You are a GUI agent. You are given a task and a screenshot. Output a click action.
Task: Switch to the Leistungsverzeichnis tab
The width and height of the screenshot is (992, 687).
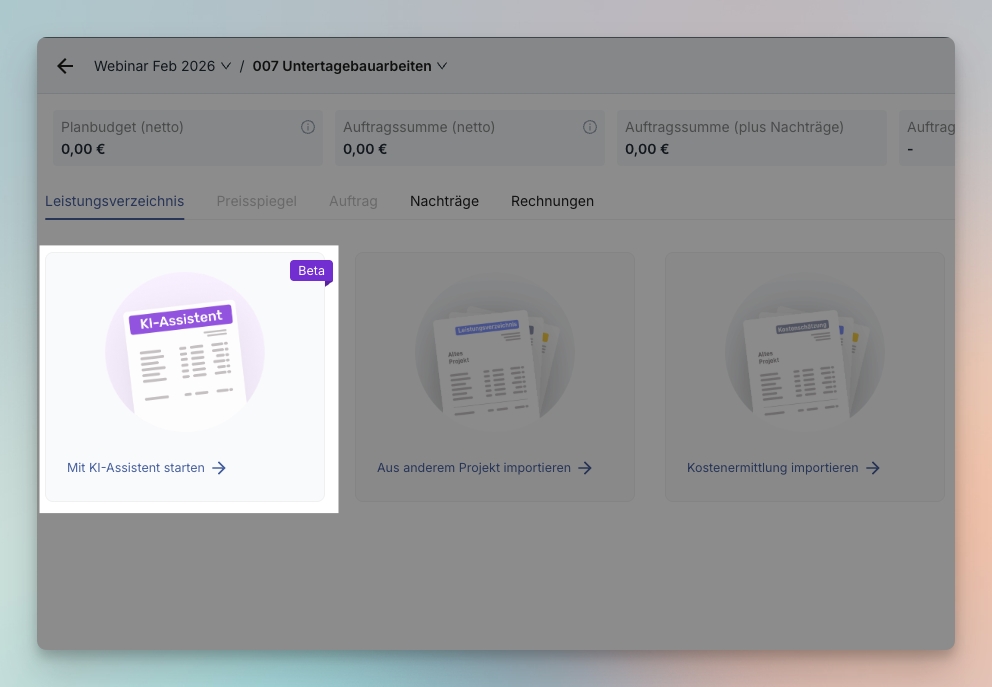pos(115,201)
